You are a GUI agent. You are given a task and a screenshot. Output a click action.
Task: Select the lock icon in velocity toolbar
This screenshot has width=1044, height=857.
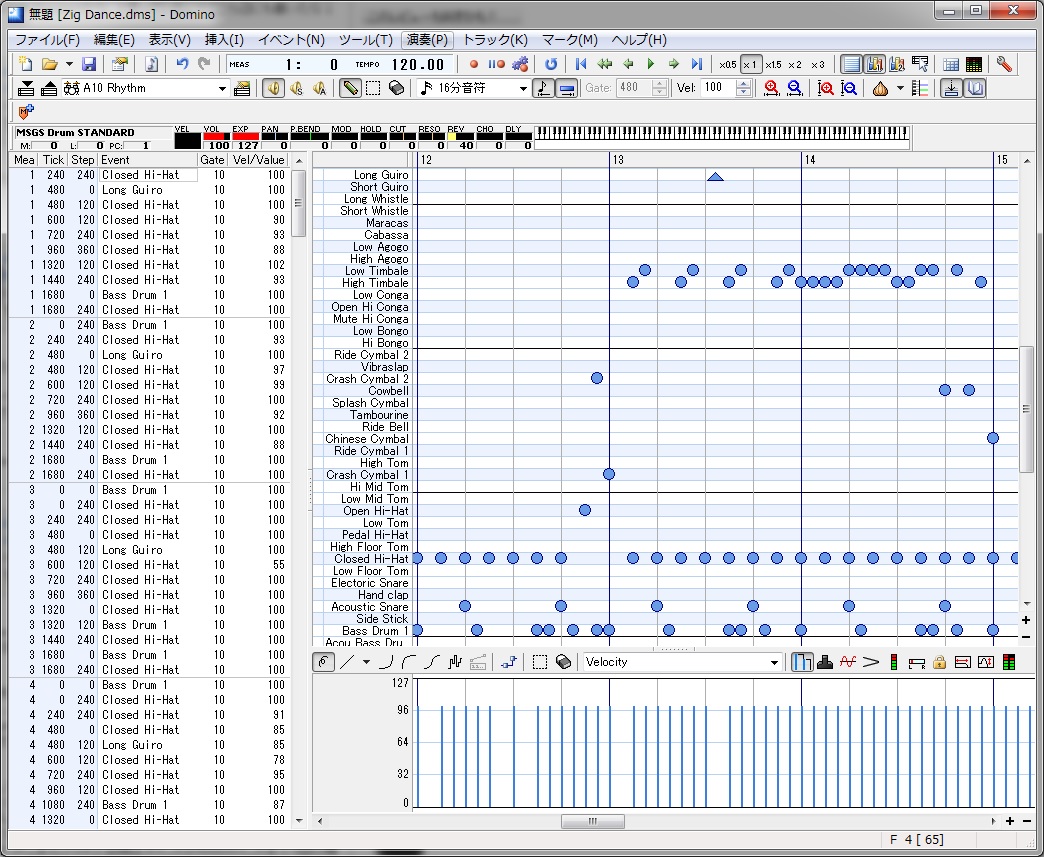pos(939,662)
